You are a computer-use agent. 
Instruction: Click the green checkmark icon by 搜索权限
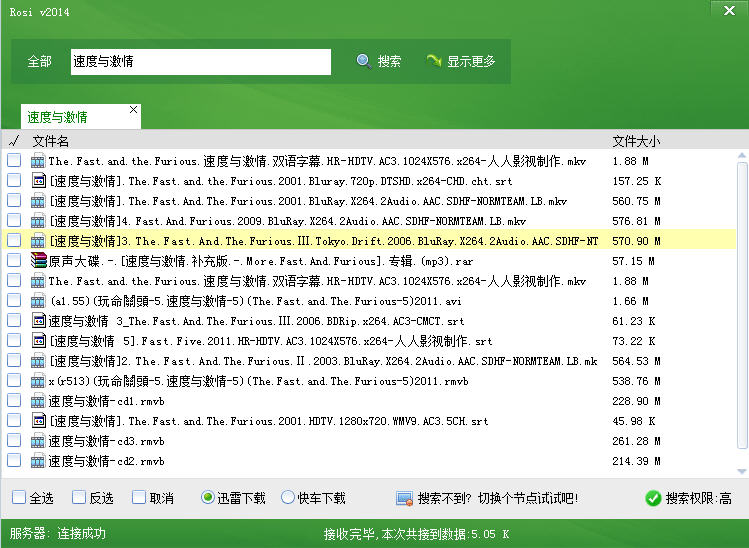click(x=653, y=498)
